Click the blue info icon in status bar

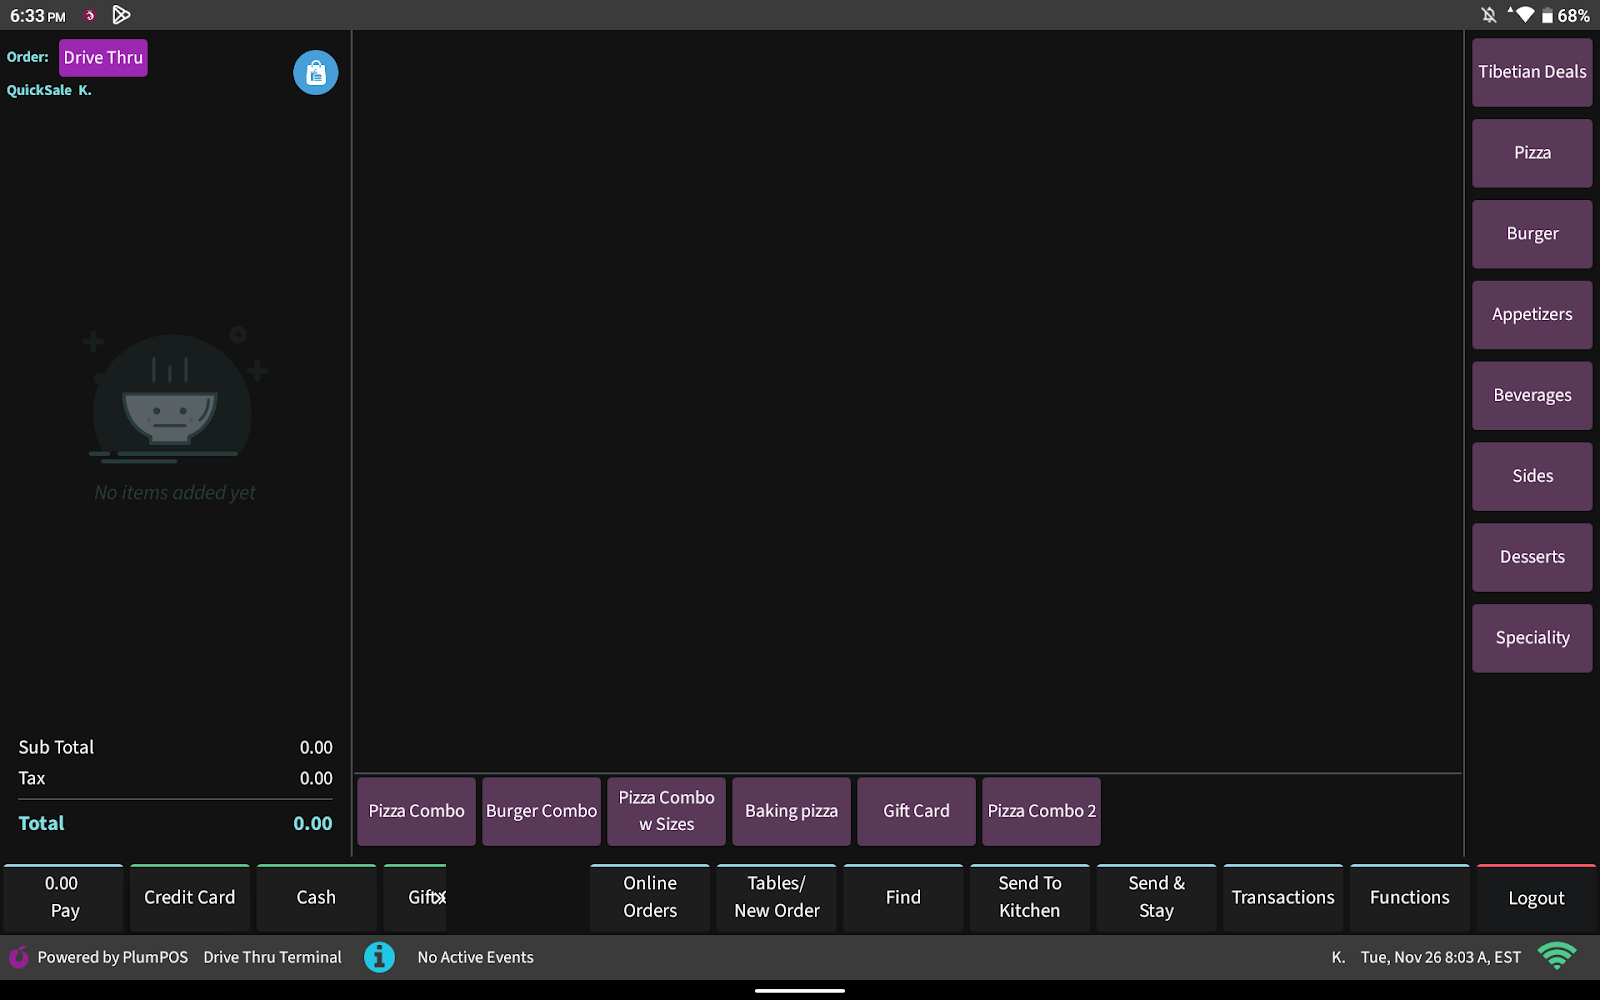pos(379,957)
